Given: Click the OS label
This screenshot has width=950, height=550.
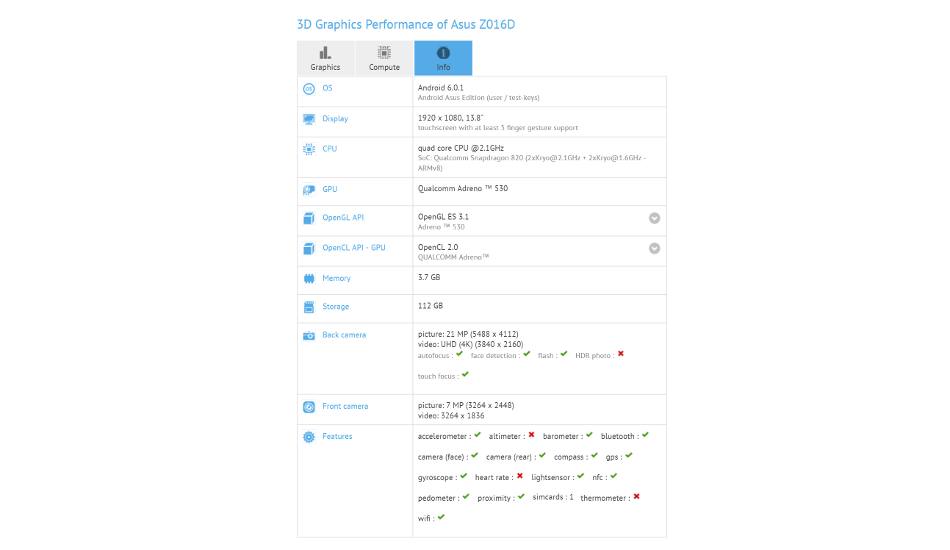Looking at the screenshot, I should coord(327,88).
